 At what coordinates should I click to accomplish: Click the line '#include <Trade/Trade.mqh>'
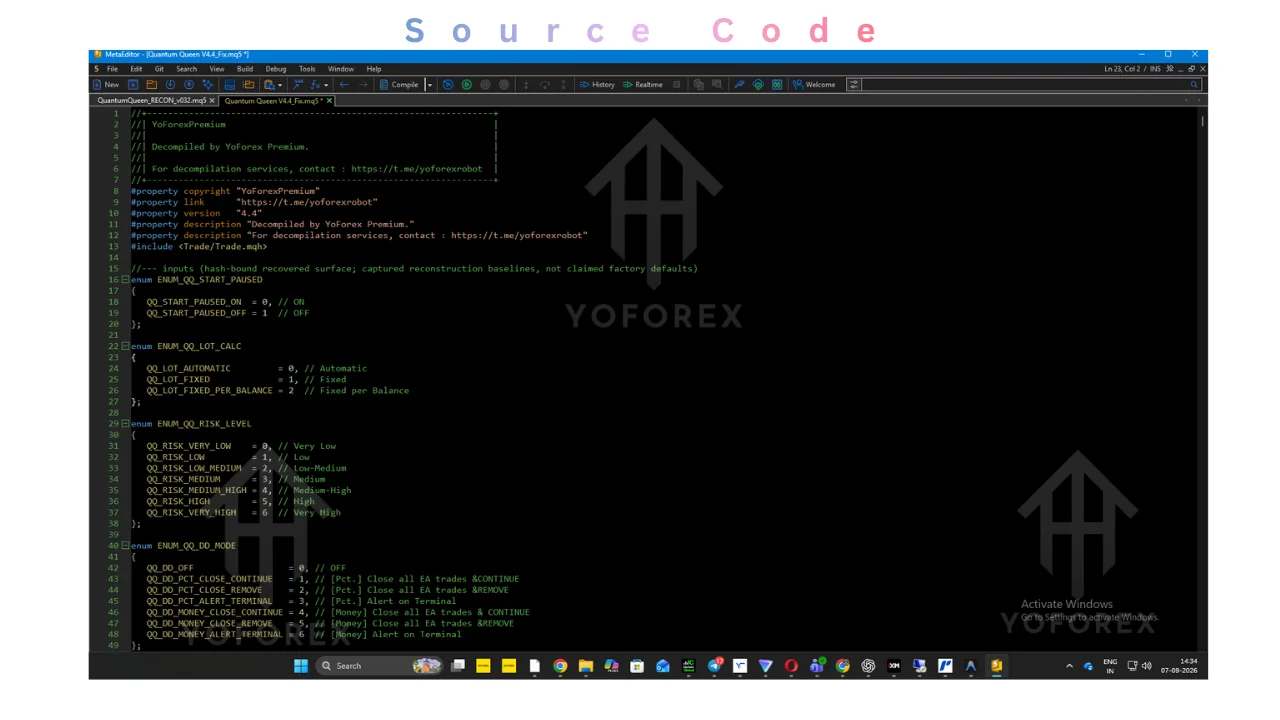coord(198,246)
